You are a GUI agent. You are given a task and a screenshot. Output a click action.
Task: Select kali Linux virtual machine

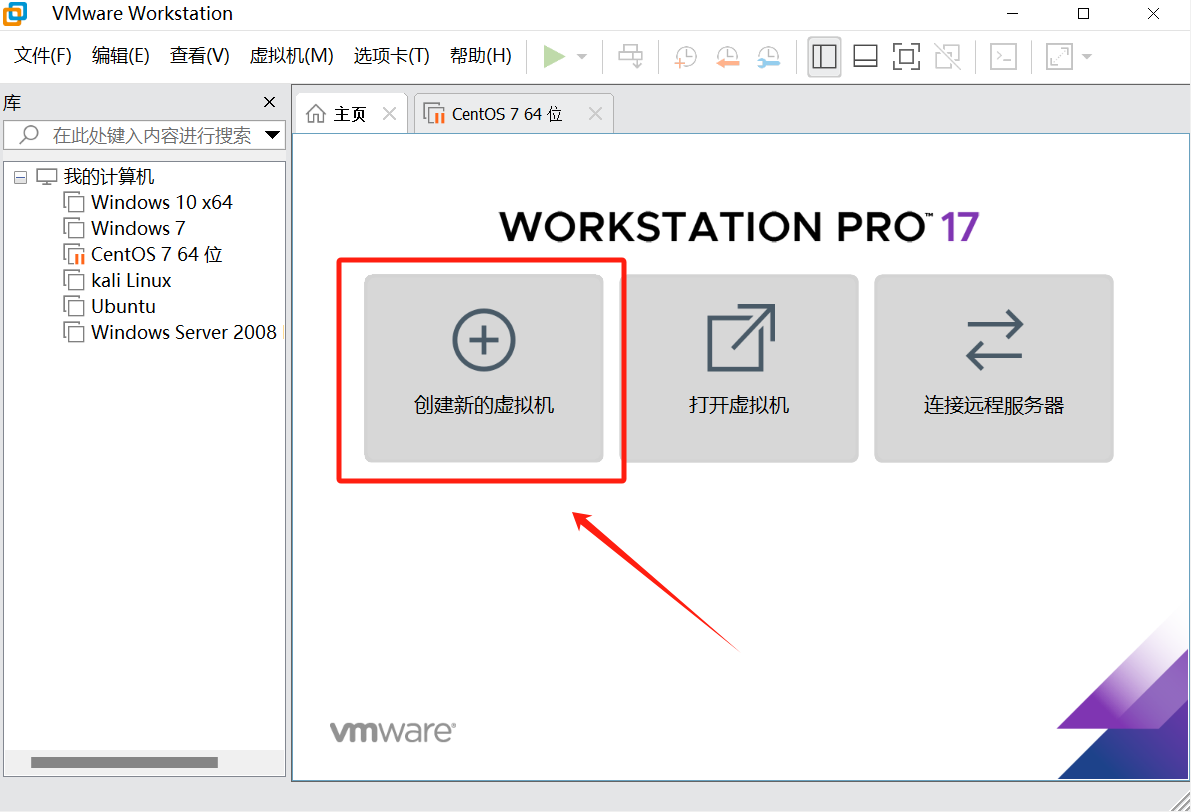pos(131,280)
